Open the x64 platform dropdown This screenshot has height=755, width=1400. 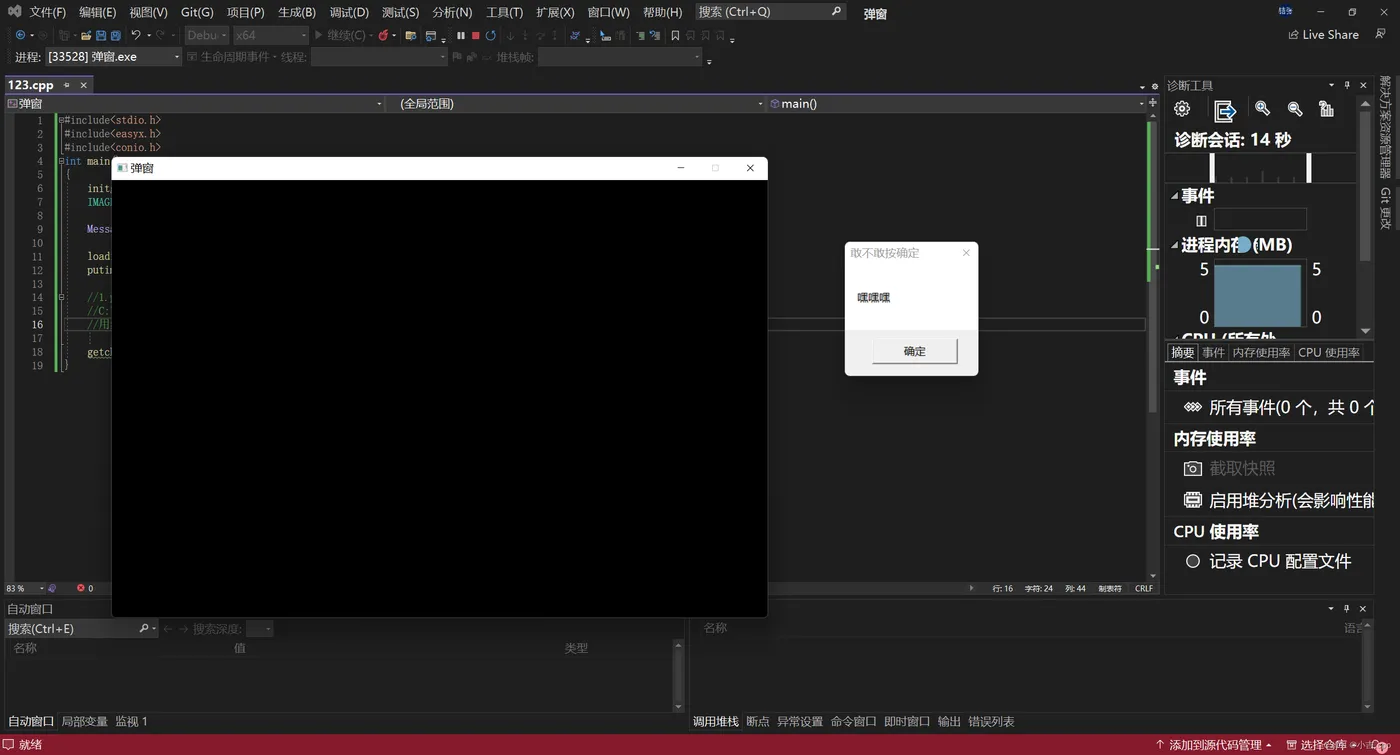tap(271, 35)
